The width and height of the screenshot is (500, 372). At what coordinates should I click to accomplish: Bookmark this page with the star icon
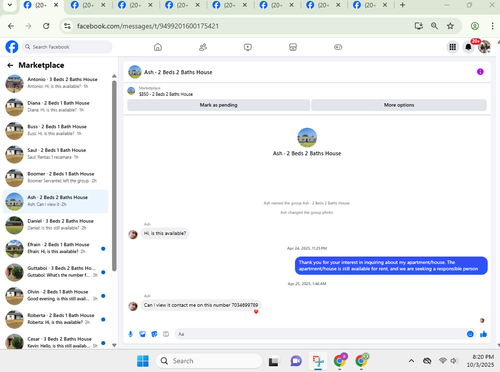point(450,26)
